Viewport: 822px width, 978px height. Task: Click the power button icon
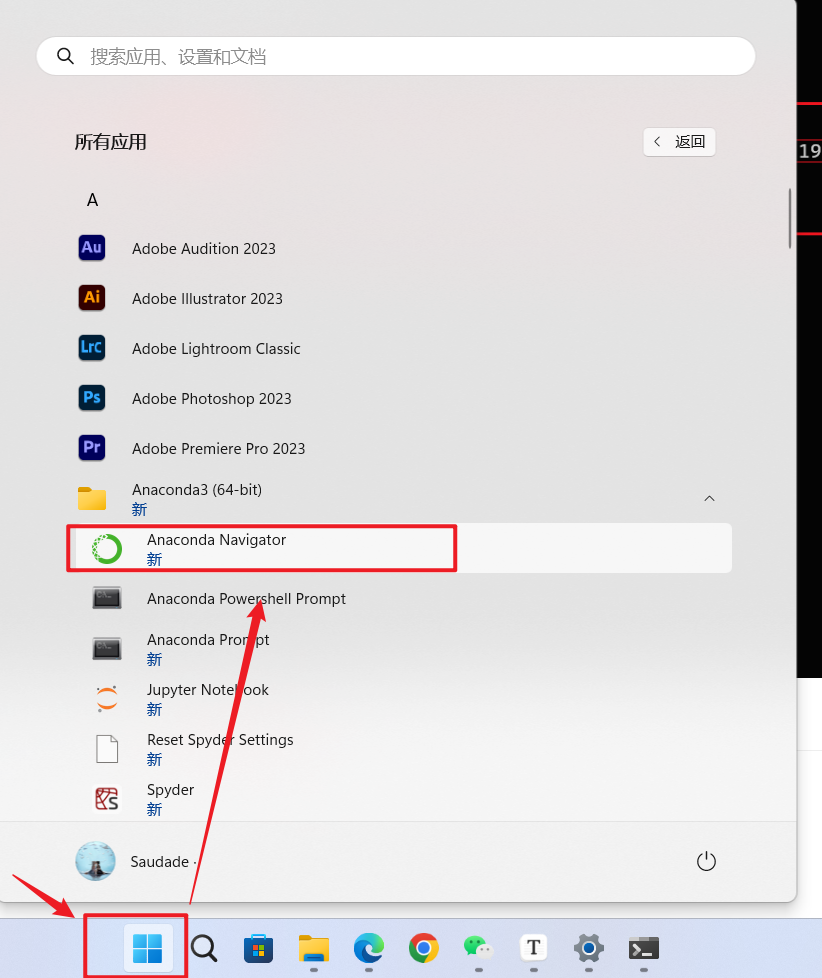[706, 861]
